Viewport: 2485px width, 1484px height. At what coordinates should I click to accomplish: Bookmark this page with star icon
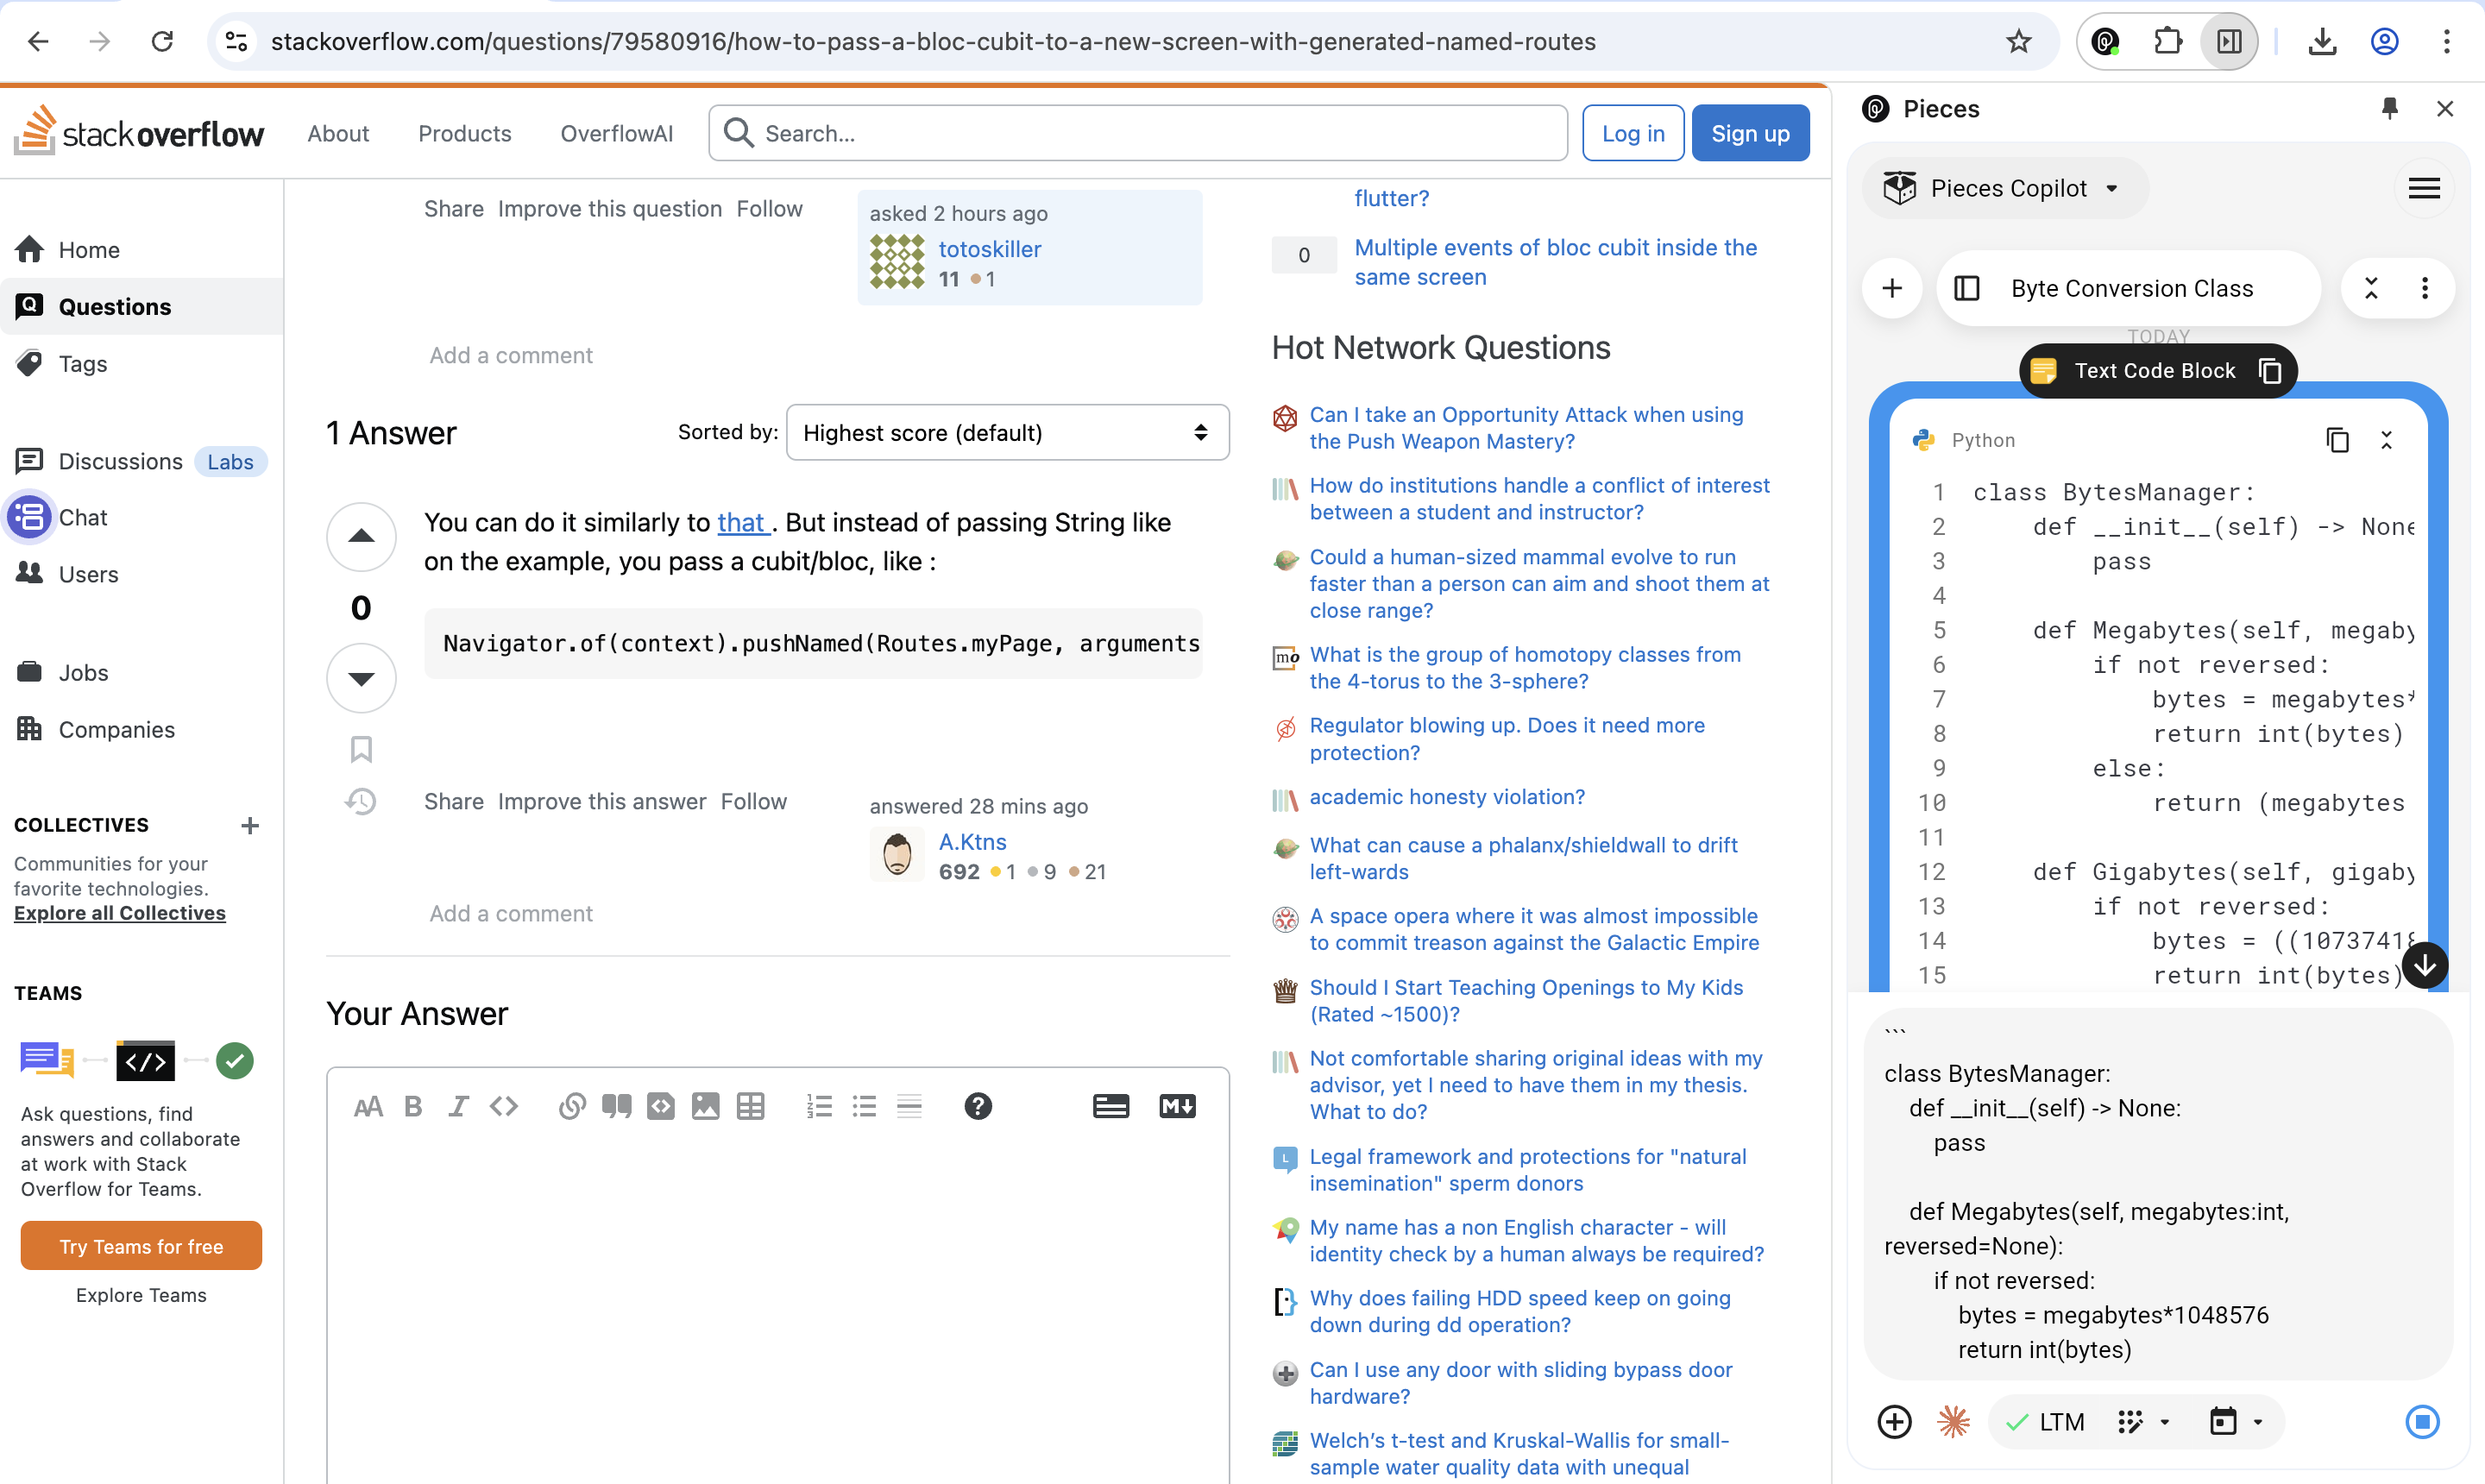(2018, 41)
